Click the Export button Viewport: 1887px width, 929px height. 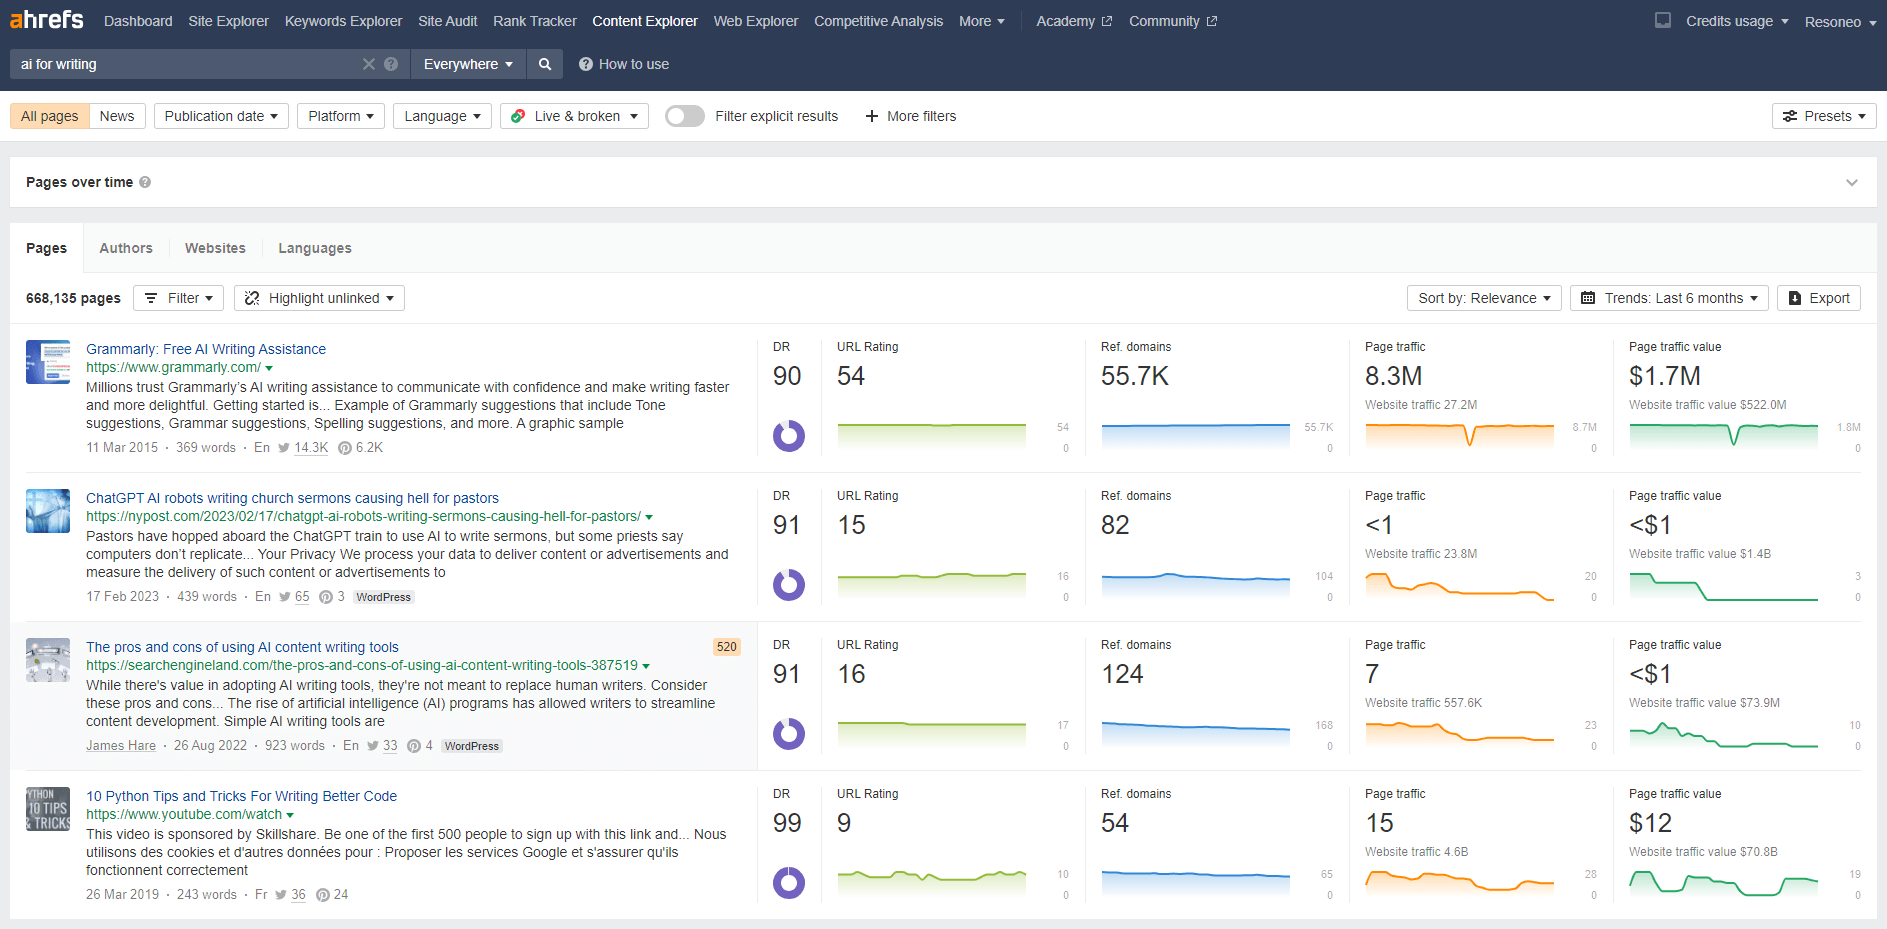tap(1818, 298)
